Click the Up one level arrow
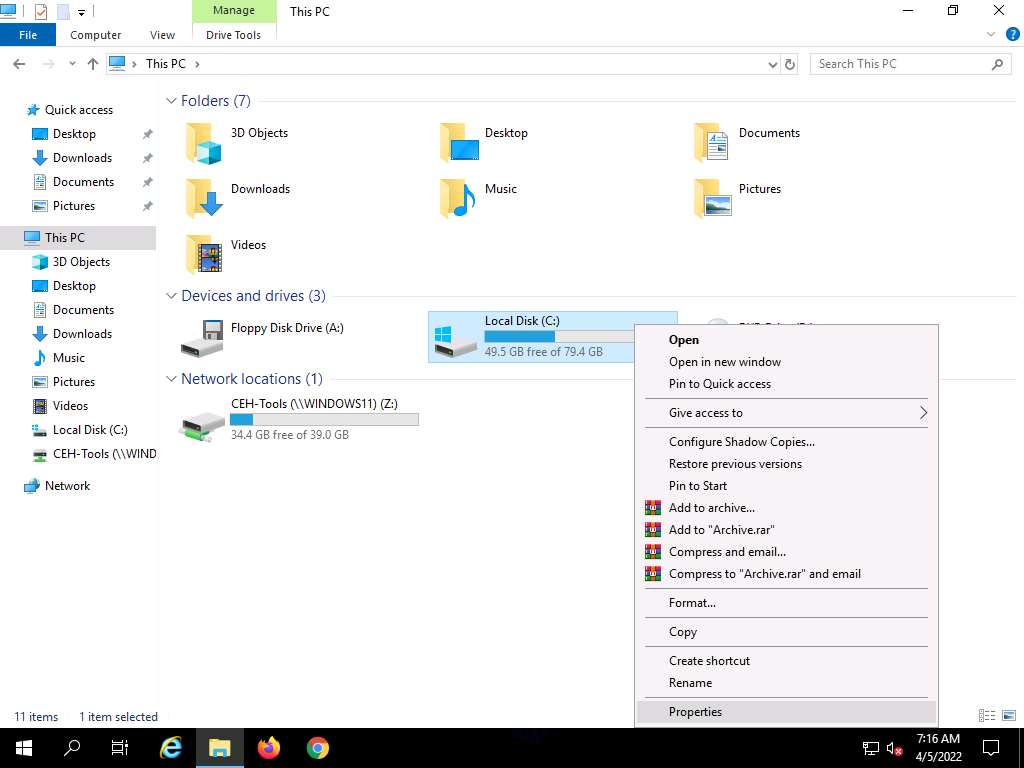This screenshot has height=768, width=1024. [x=93, y=64]
